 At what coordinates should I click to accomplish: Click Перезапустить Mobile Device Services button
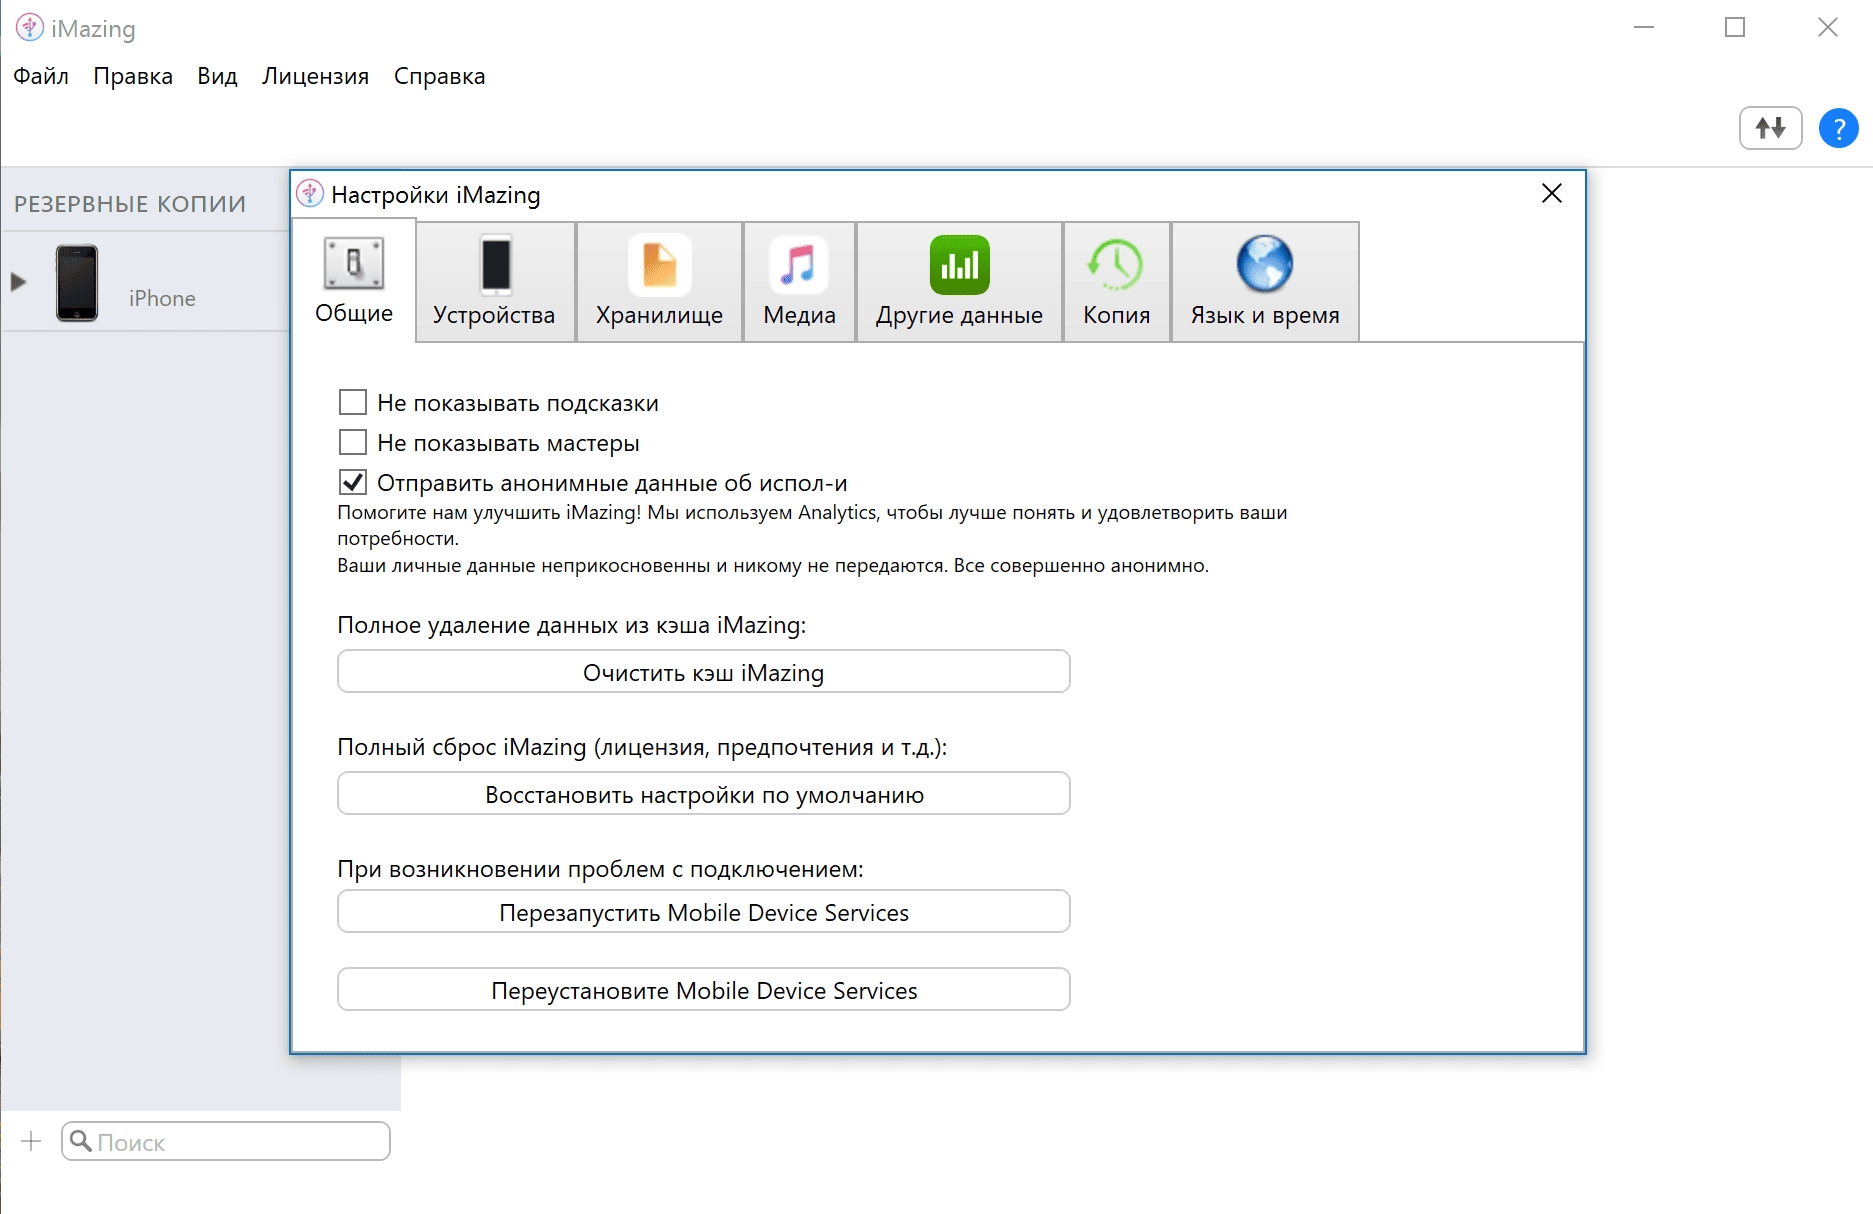pyautogui.click(x=704, y=912)
